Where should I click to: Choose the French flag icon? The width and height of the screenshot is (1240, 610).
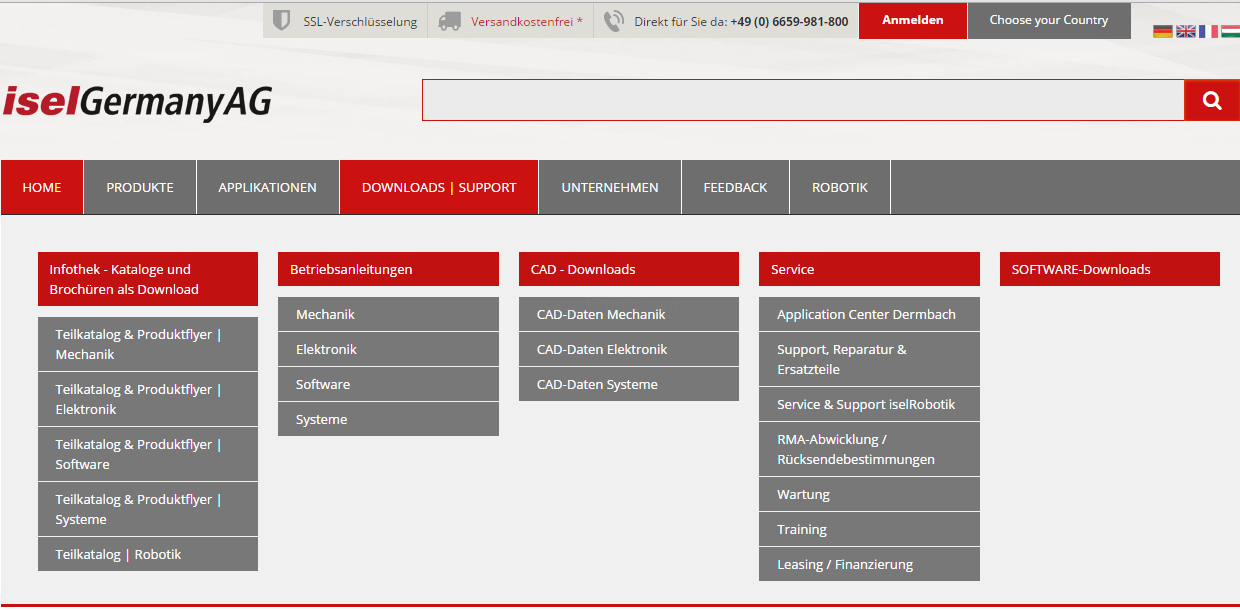click(1208, 31)
